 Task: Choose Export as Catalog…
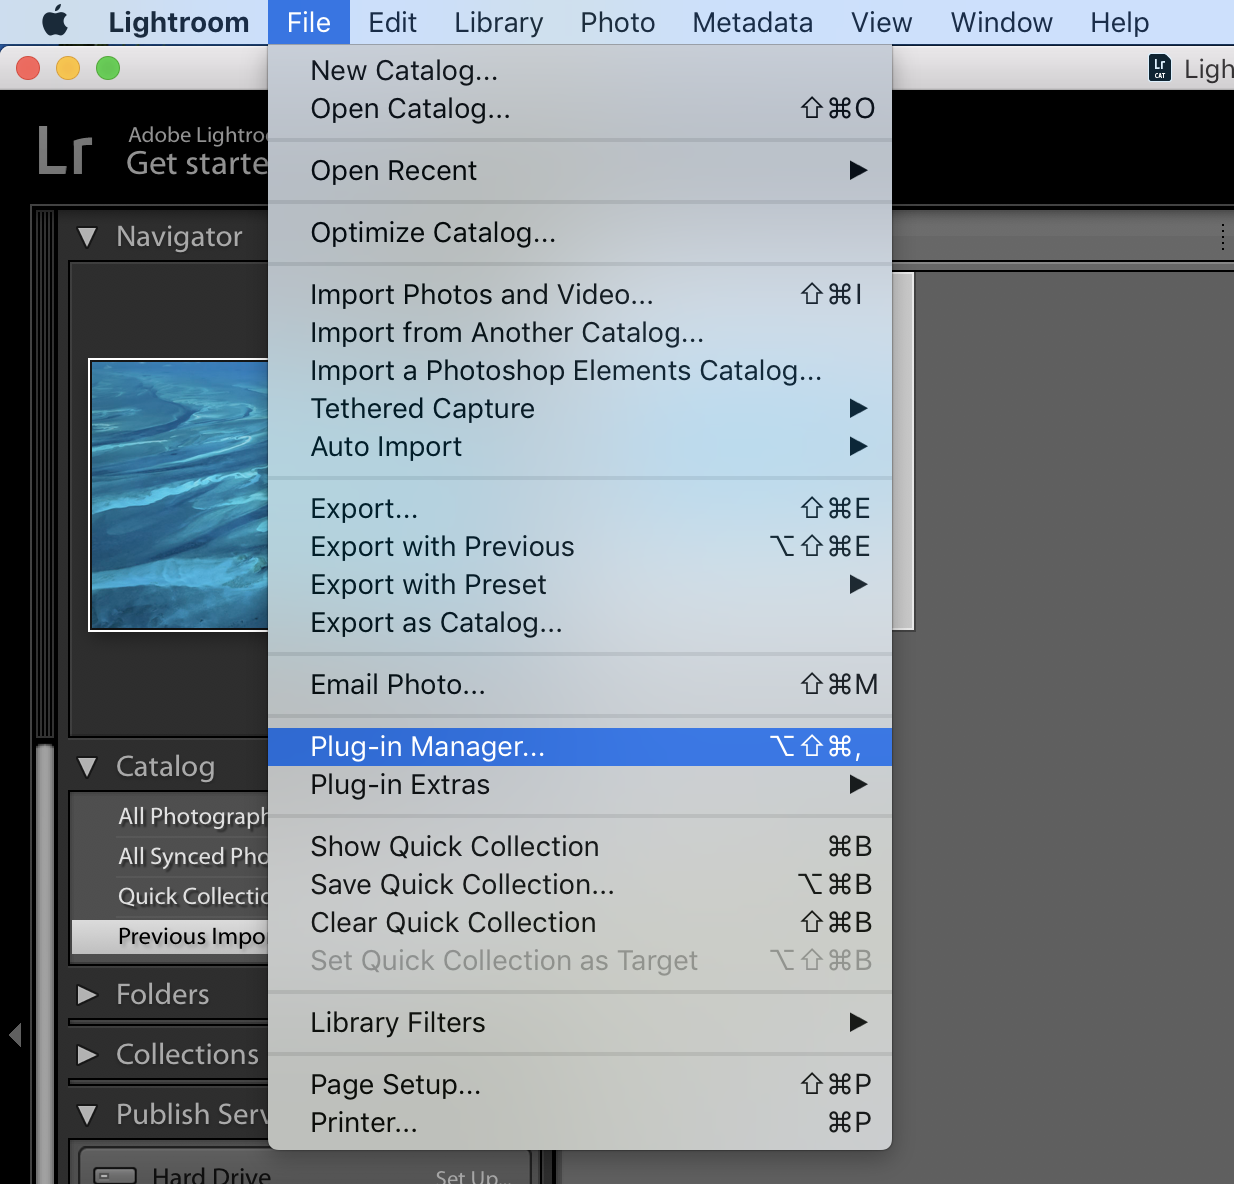[580, 623]
